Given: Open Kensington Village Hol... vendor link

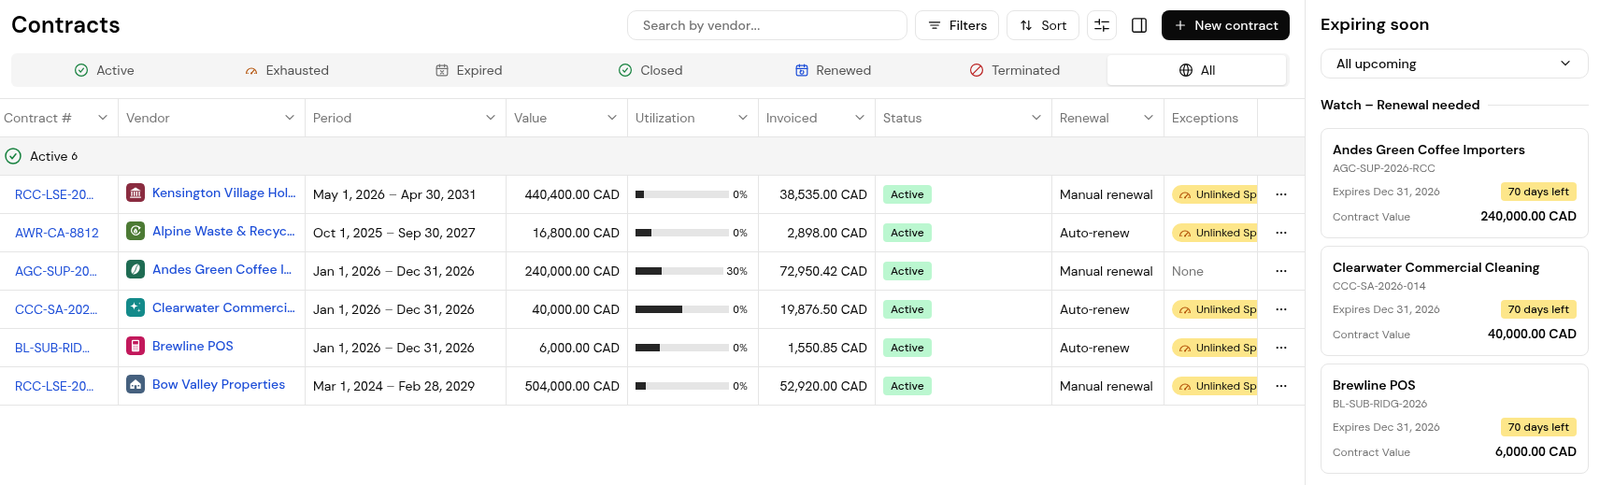Looking at the screenshot, I should 224,193.
